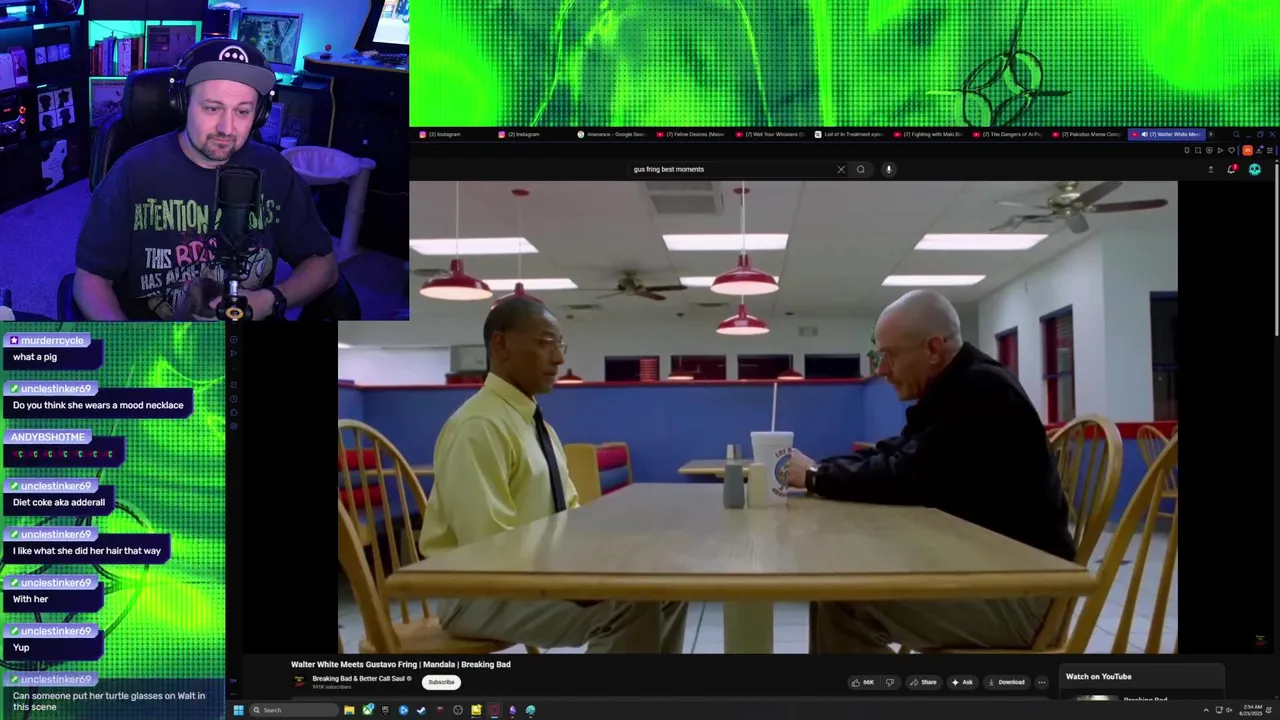Viewport: 1280px width, 720px height.
Task: Click the Ask sparkle button
Action: (962, 682)
